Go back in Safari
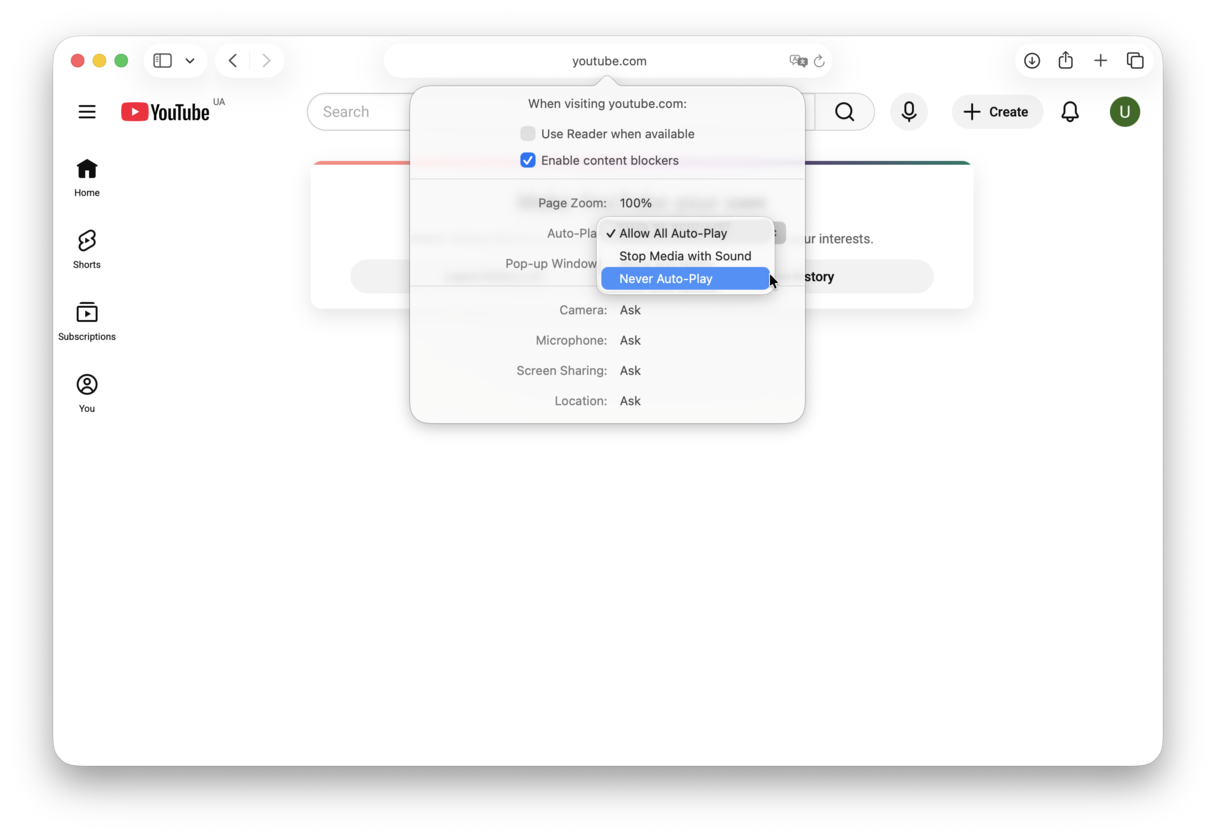This screenshot has height=836, width=1216. point(233,61)
